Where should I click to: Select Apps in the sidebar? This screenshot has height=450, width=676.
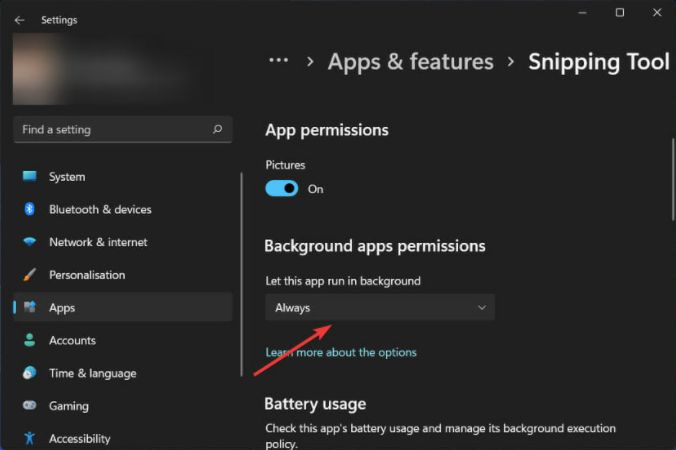point(123,308)
